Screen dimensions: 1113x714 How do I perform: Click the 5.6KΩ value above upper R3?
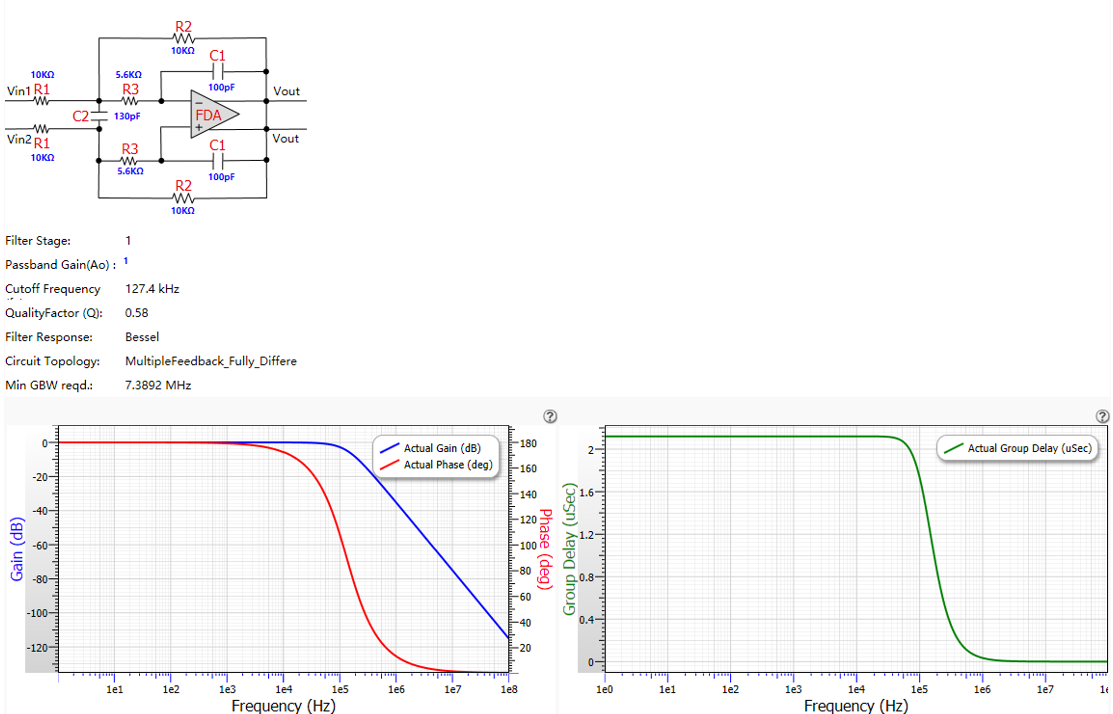pos(128,75)
